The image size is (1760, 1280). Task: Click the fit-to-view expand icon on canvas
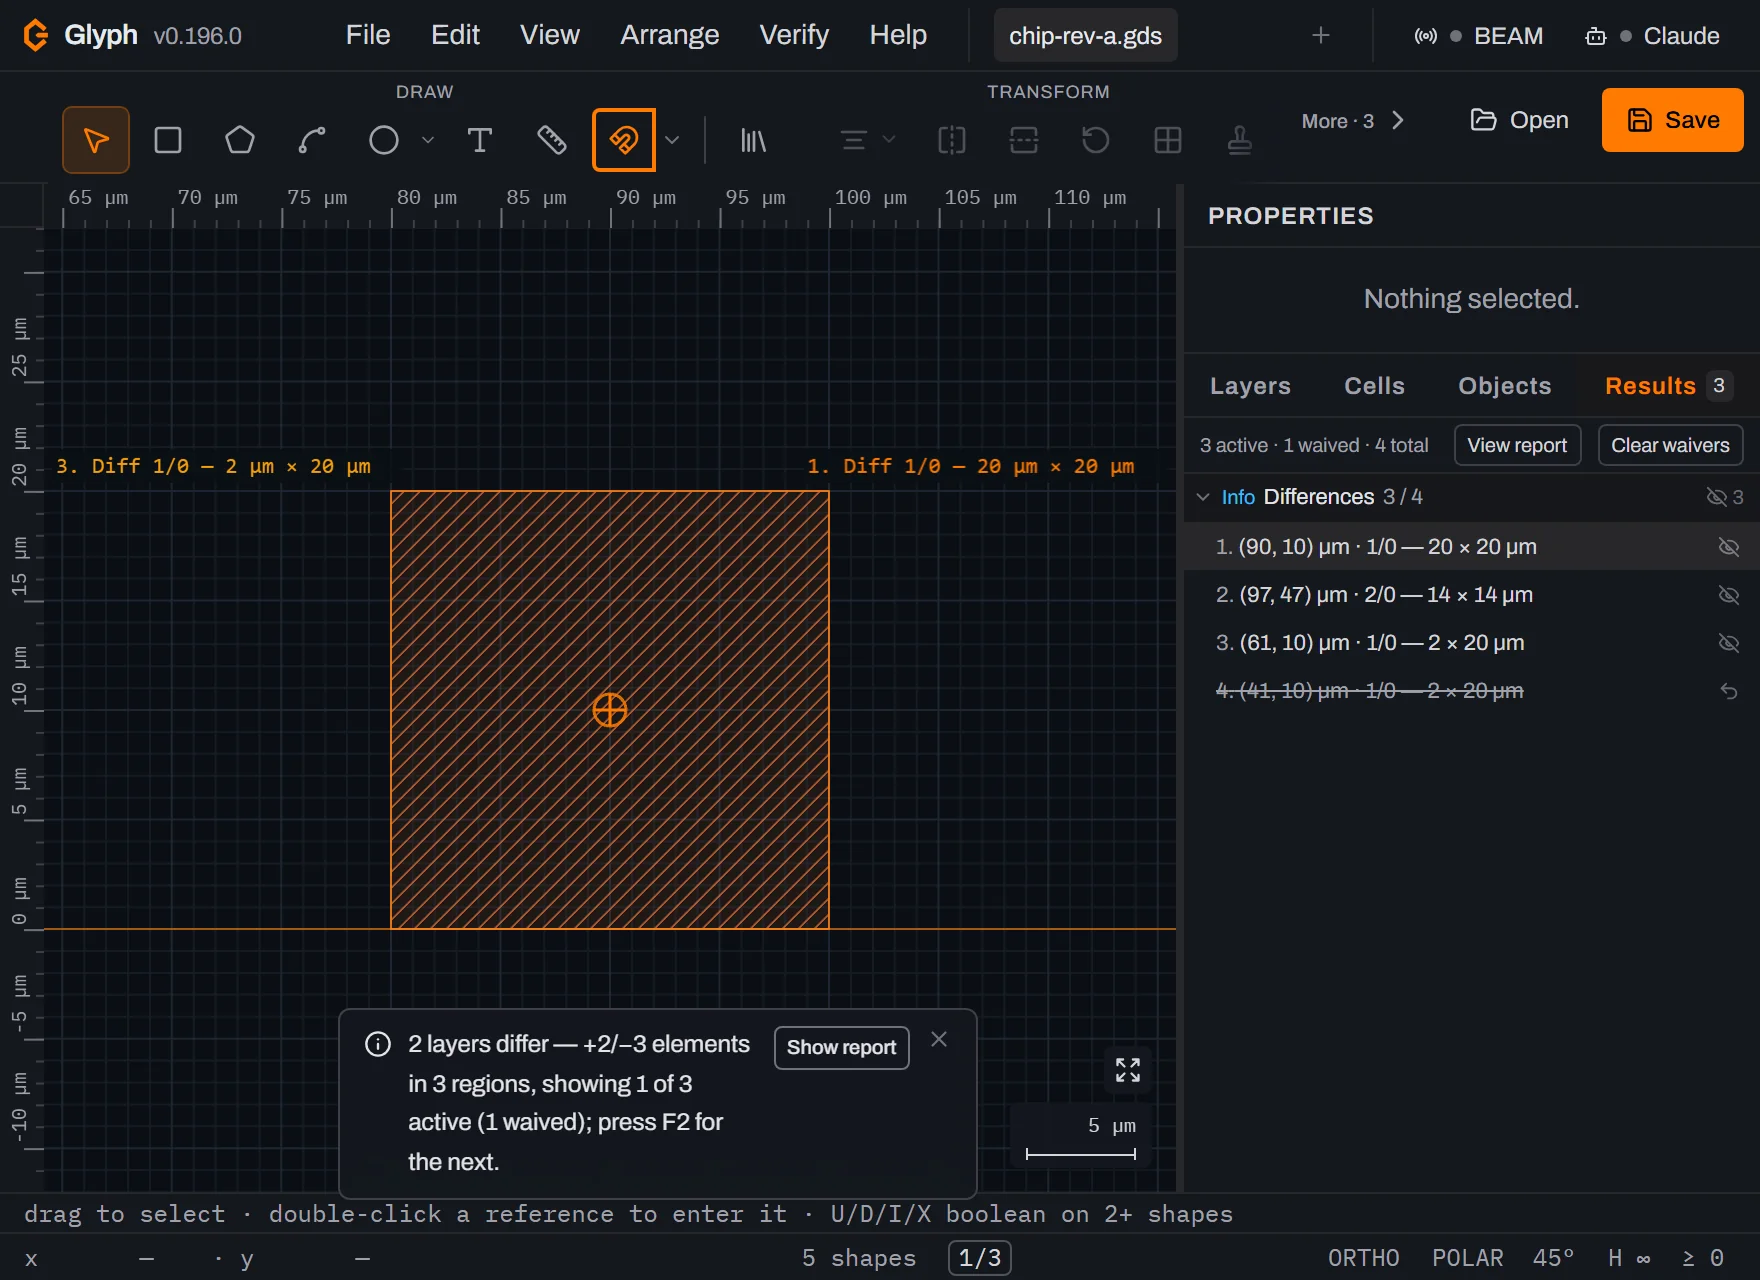coord(1128,1070)
